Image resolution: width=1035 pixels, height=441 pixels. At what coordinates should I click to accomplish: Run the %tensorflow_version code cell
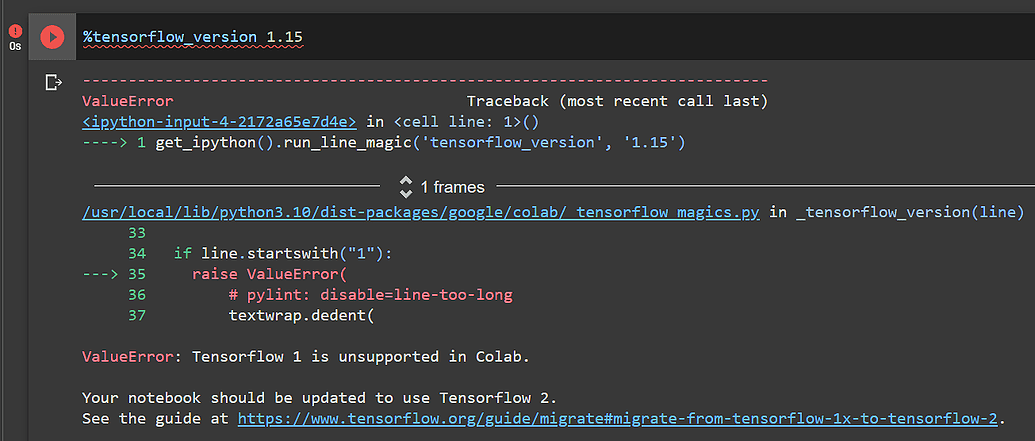pyautogui.click(x=52, y=37)
